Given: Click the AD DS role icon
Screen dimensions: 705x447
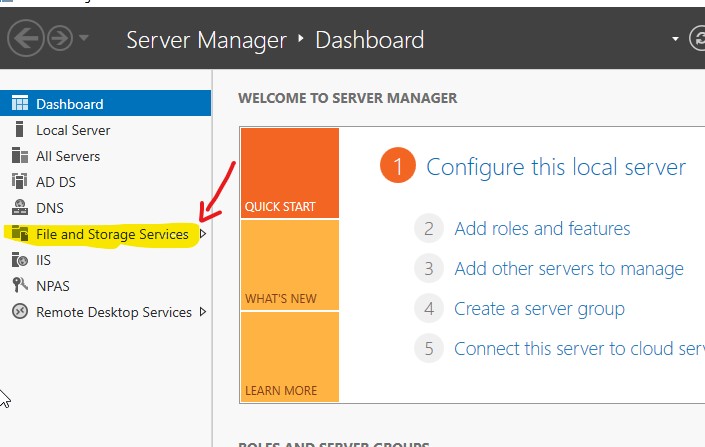Looking at the screenshot, I should pos(19,181).
